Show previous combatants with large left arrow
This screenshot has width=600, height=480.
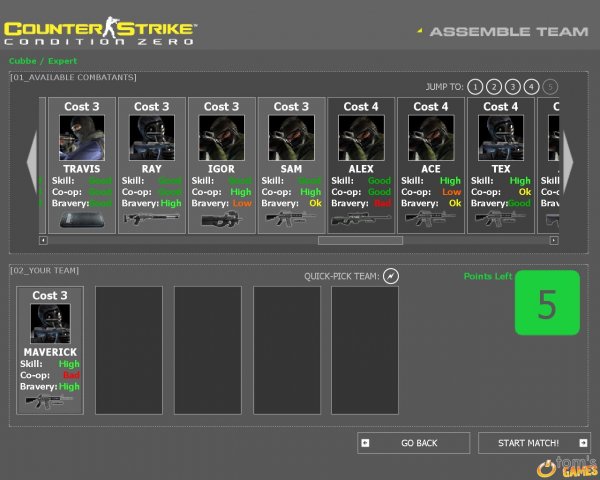[x=32, y=162]
